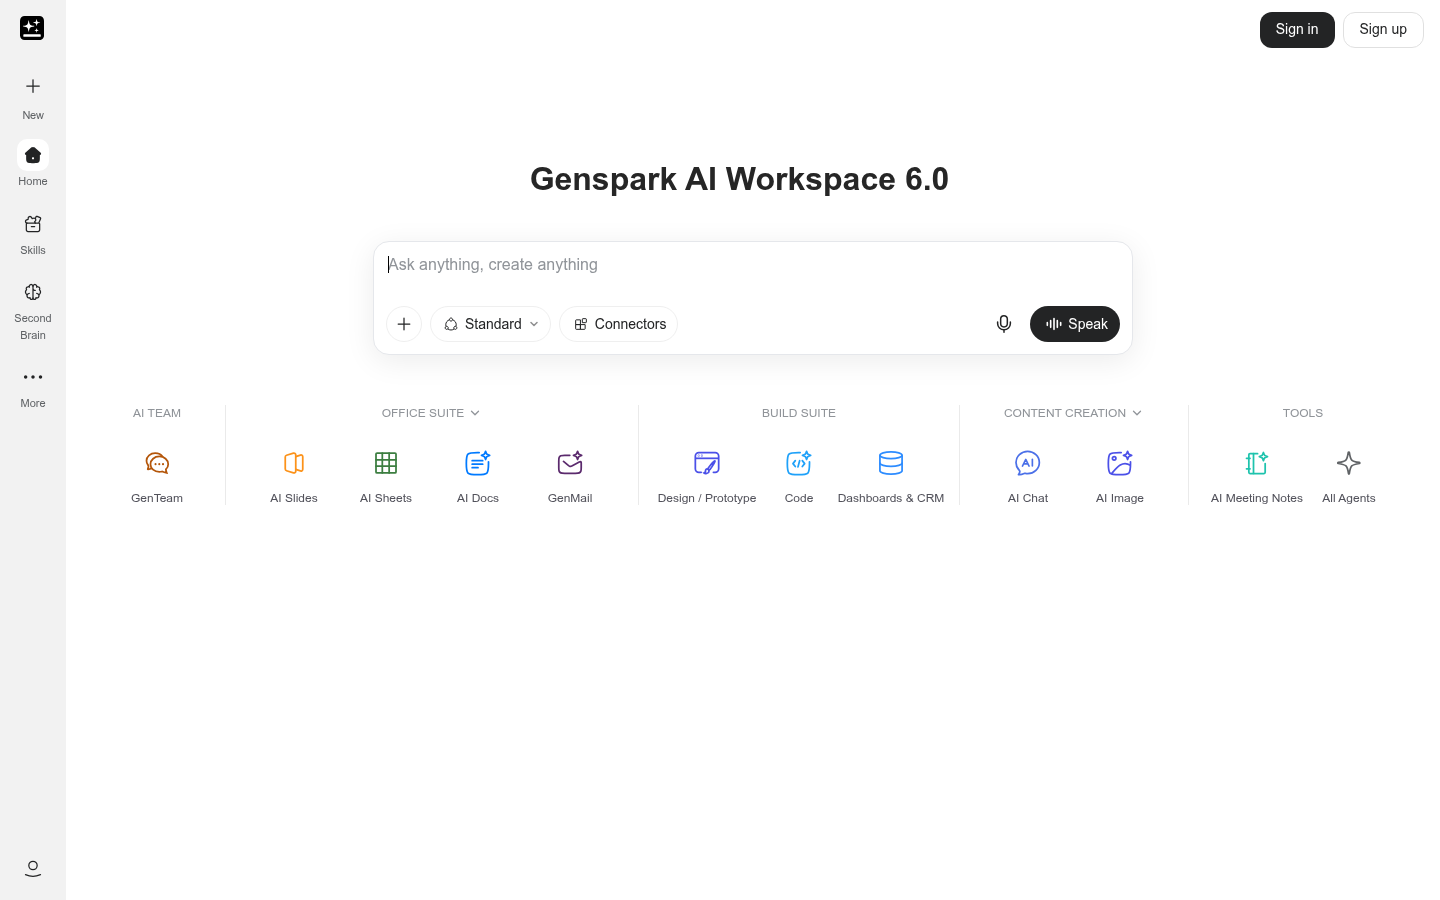1440x900 pixels.
Task: Click the 'TOOLS' category label
Action: (x=1303, y=413)
